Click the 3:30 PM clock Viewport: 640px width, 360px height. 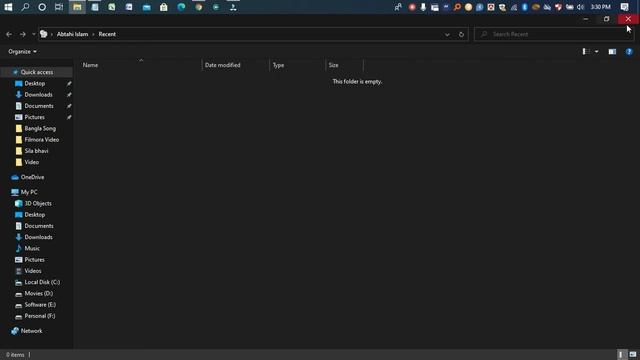click(x=600, y=7)
